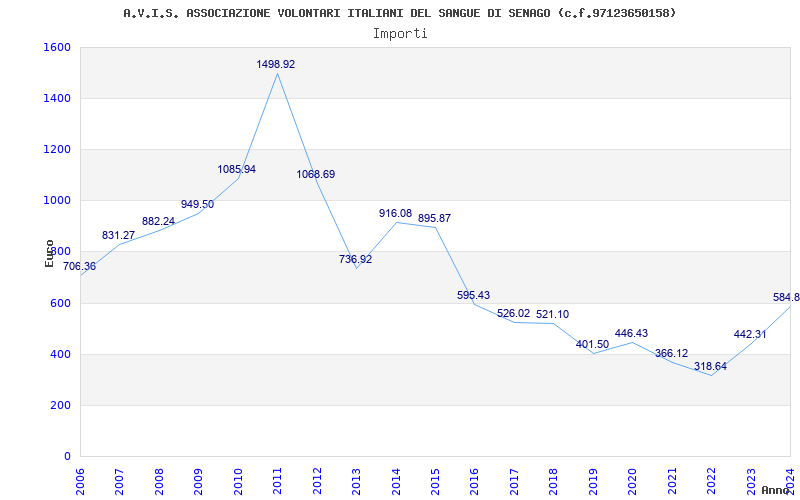Viewport: 800px width, 500px height.
Task: Select the 400 y-axis tick label
Action: pyautogui.click(x=60, y=355)
